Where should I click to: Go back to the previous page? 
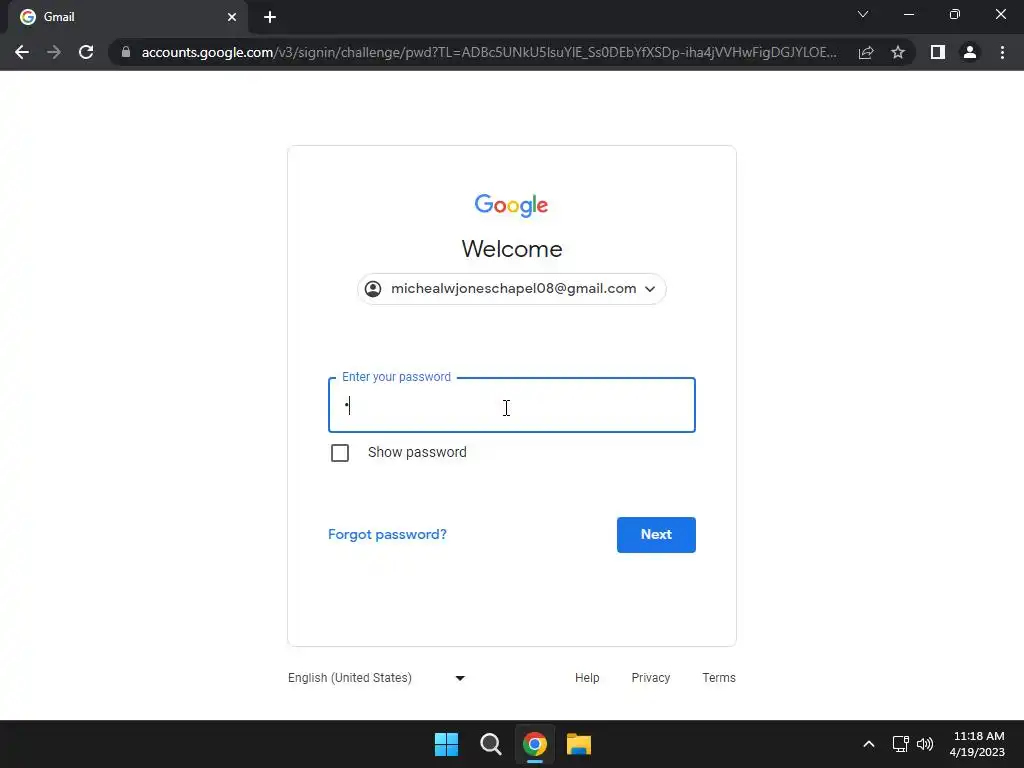pyautogui.click(x=22, y=52)
